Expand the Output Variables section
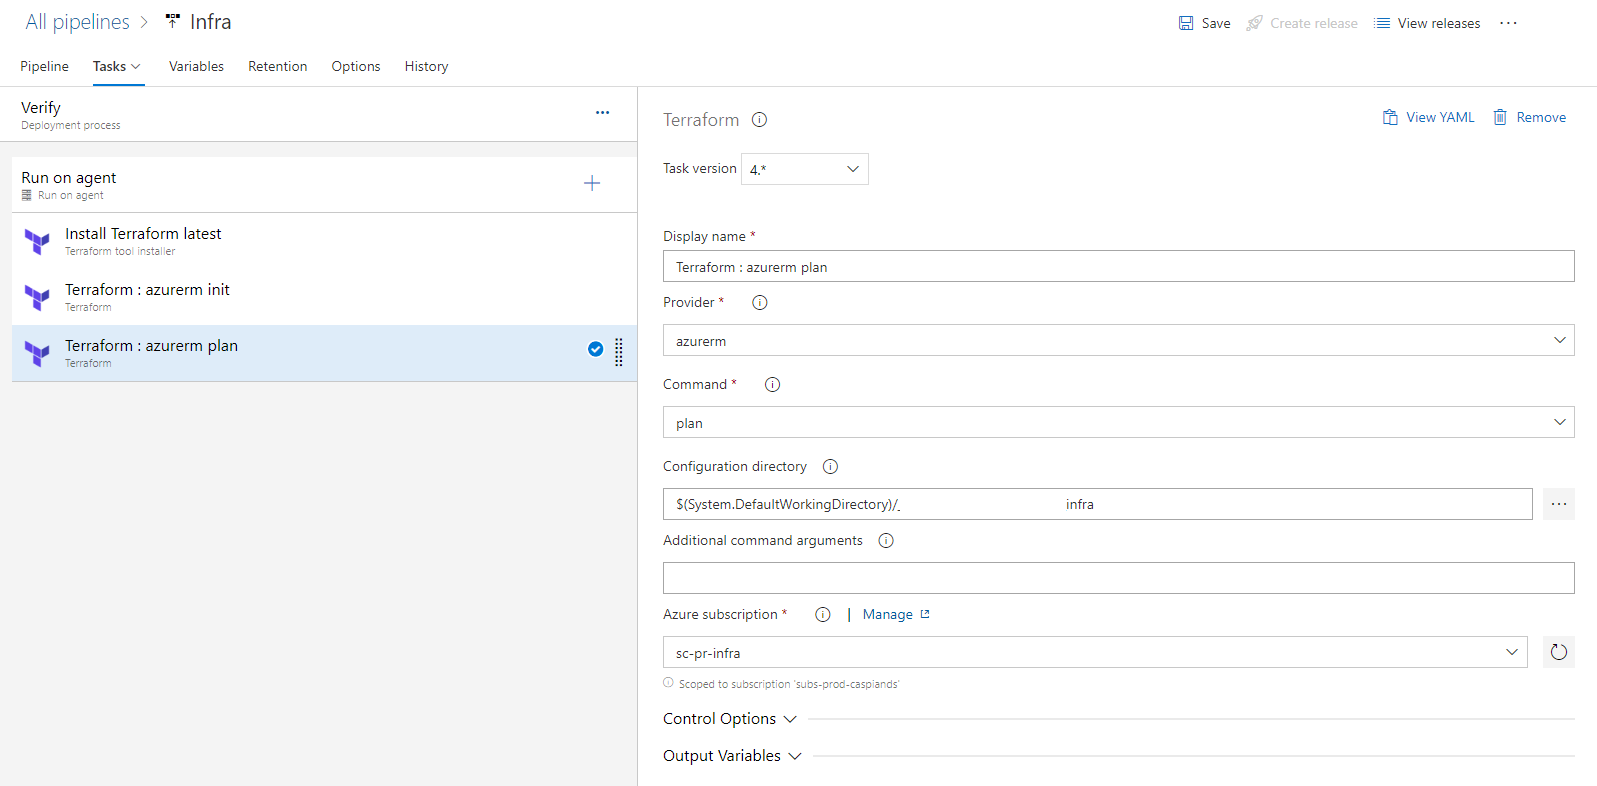The width and height of the screenshot is (1597, 786). click(732, 756)
